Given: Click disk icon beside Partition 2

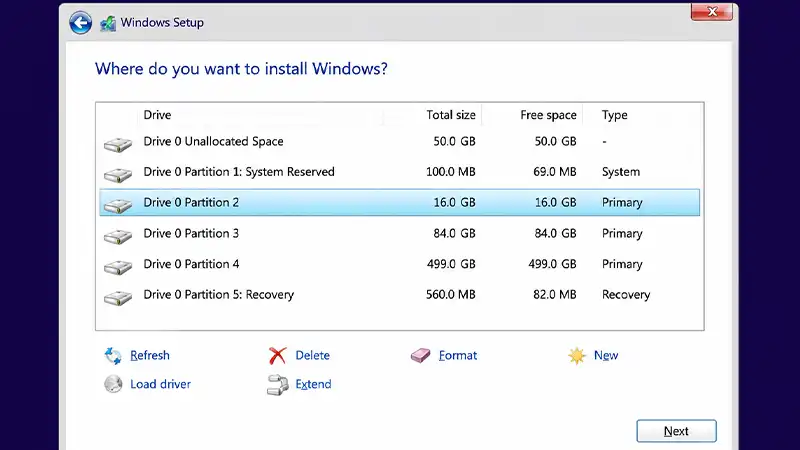Looking at the screenshot, I should pos(118,206).
